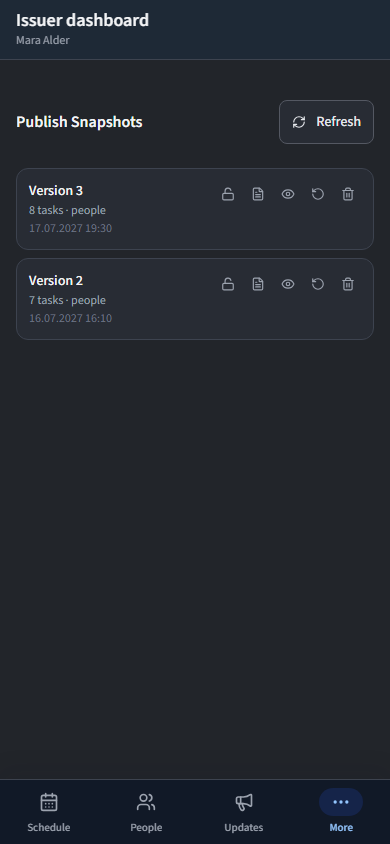The width and height of the screenshot is (390, 844).
Task: Open the Schedule tab
Action: click(49, 812)
